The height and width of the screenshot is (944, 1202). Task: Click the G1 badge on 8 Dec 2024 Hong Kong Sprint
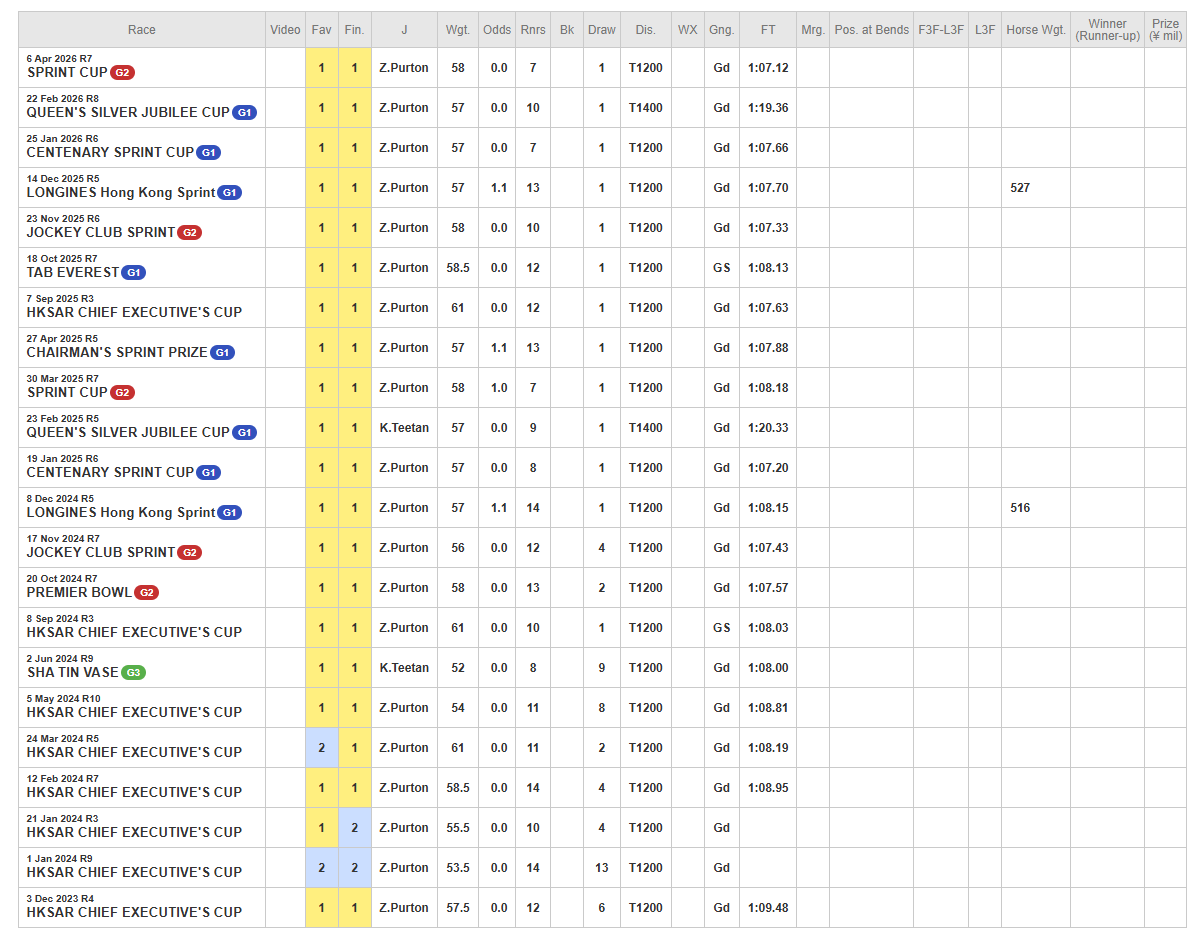(x=230, y=513)
